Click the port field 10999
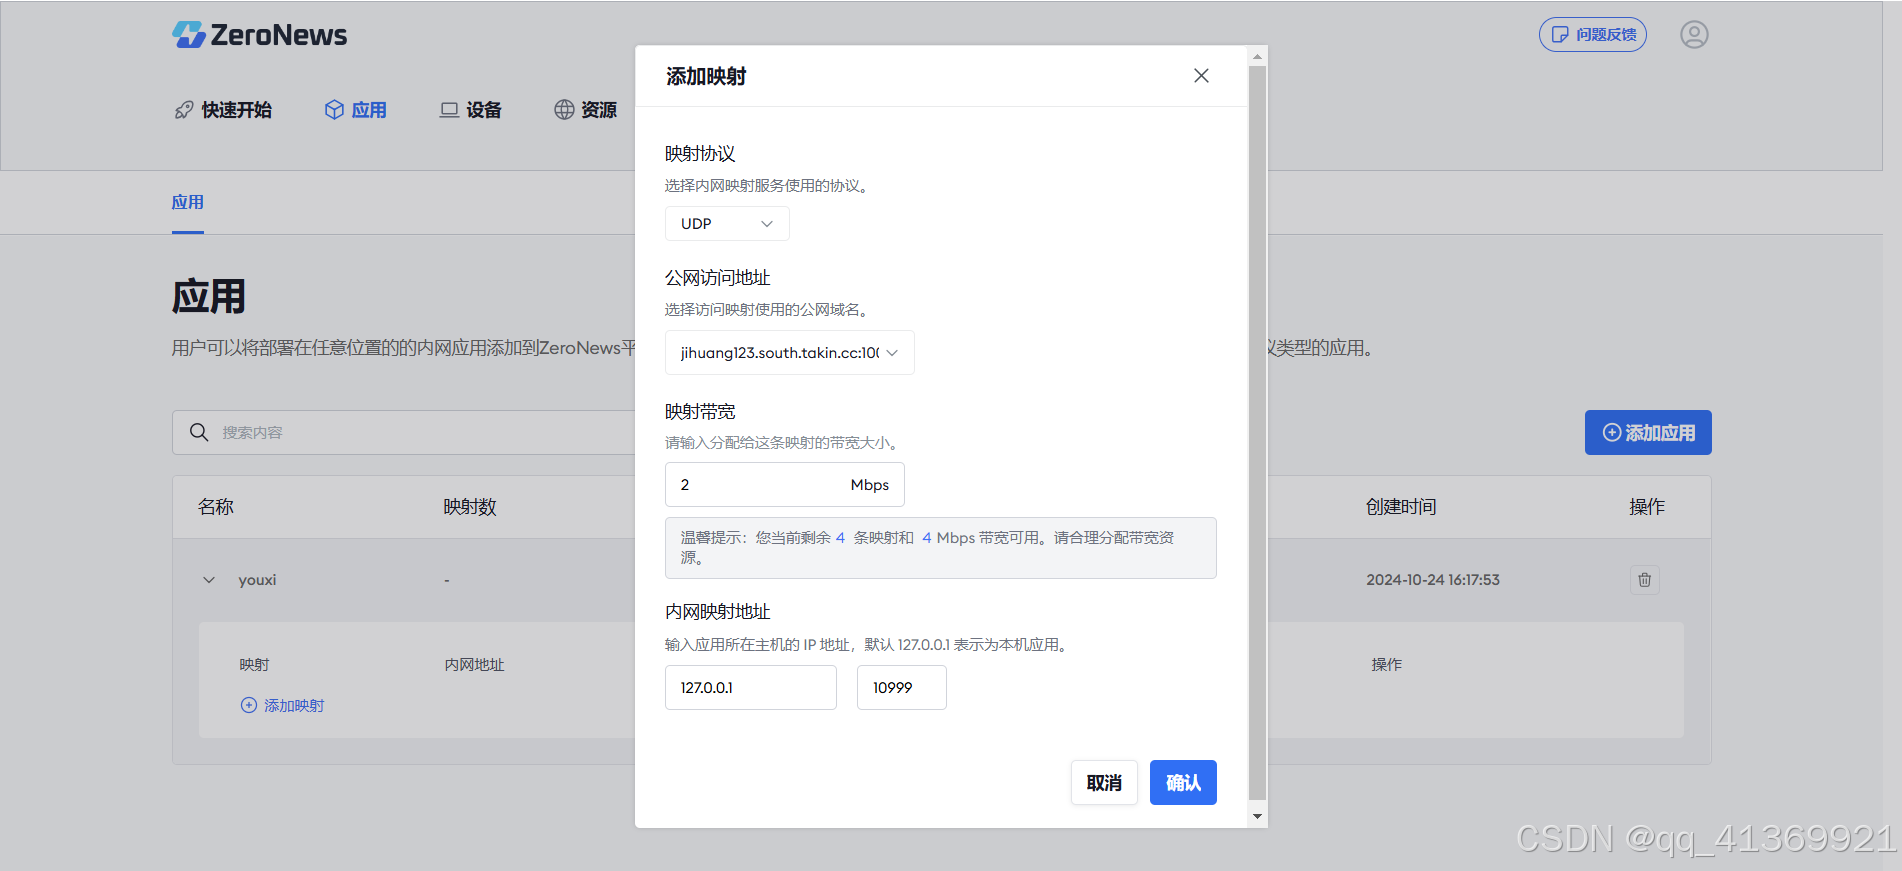This screenshot has height=871, width=1902. [901, 688]
